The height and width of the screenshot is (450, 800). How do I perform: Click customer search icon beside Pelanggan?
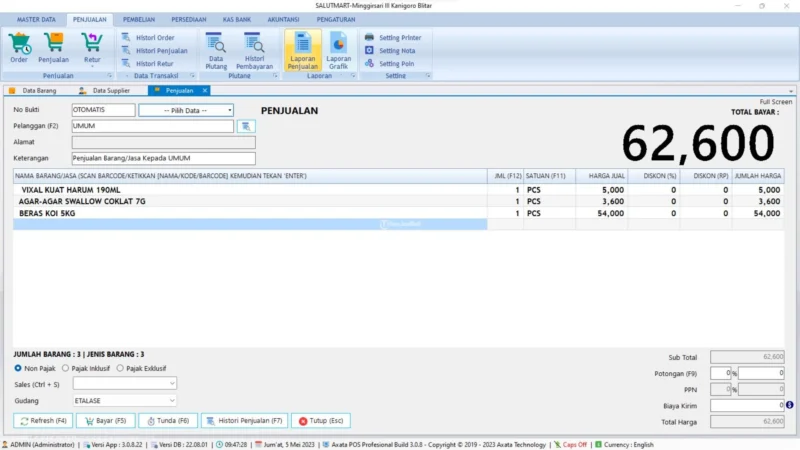click(246, 126)
